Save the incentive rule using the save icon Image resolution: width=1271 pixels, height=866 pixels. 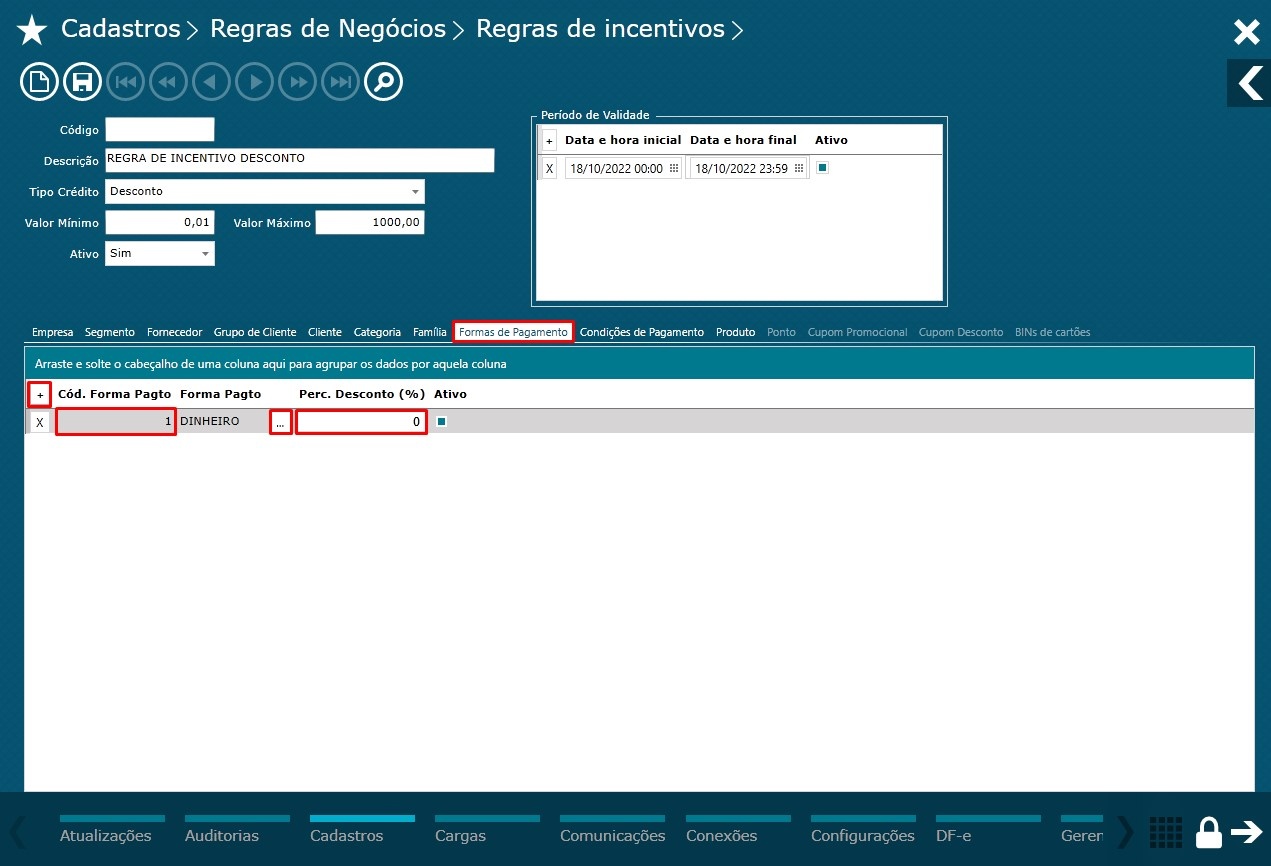[82, 81]
